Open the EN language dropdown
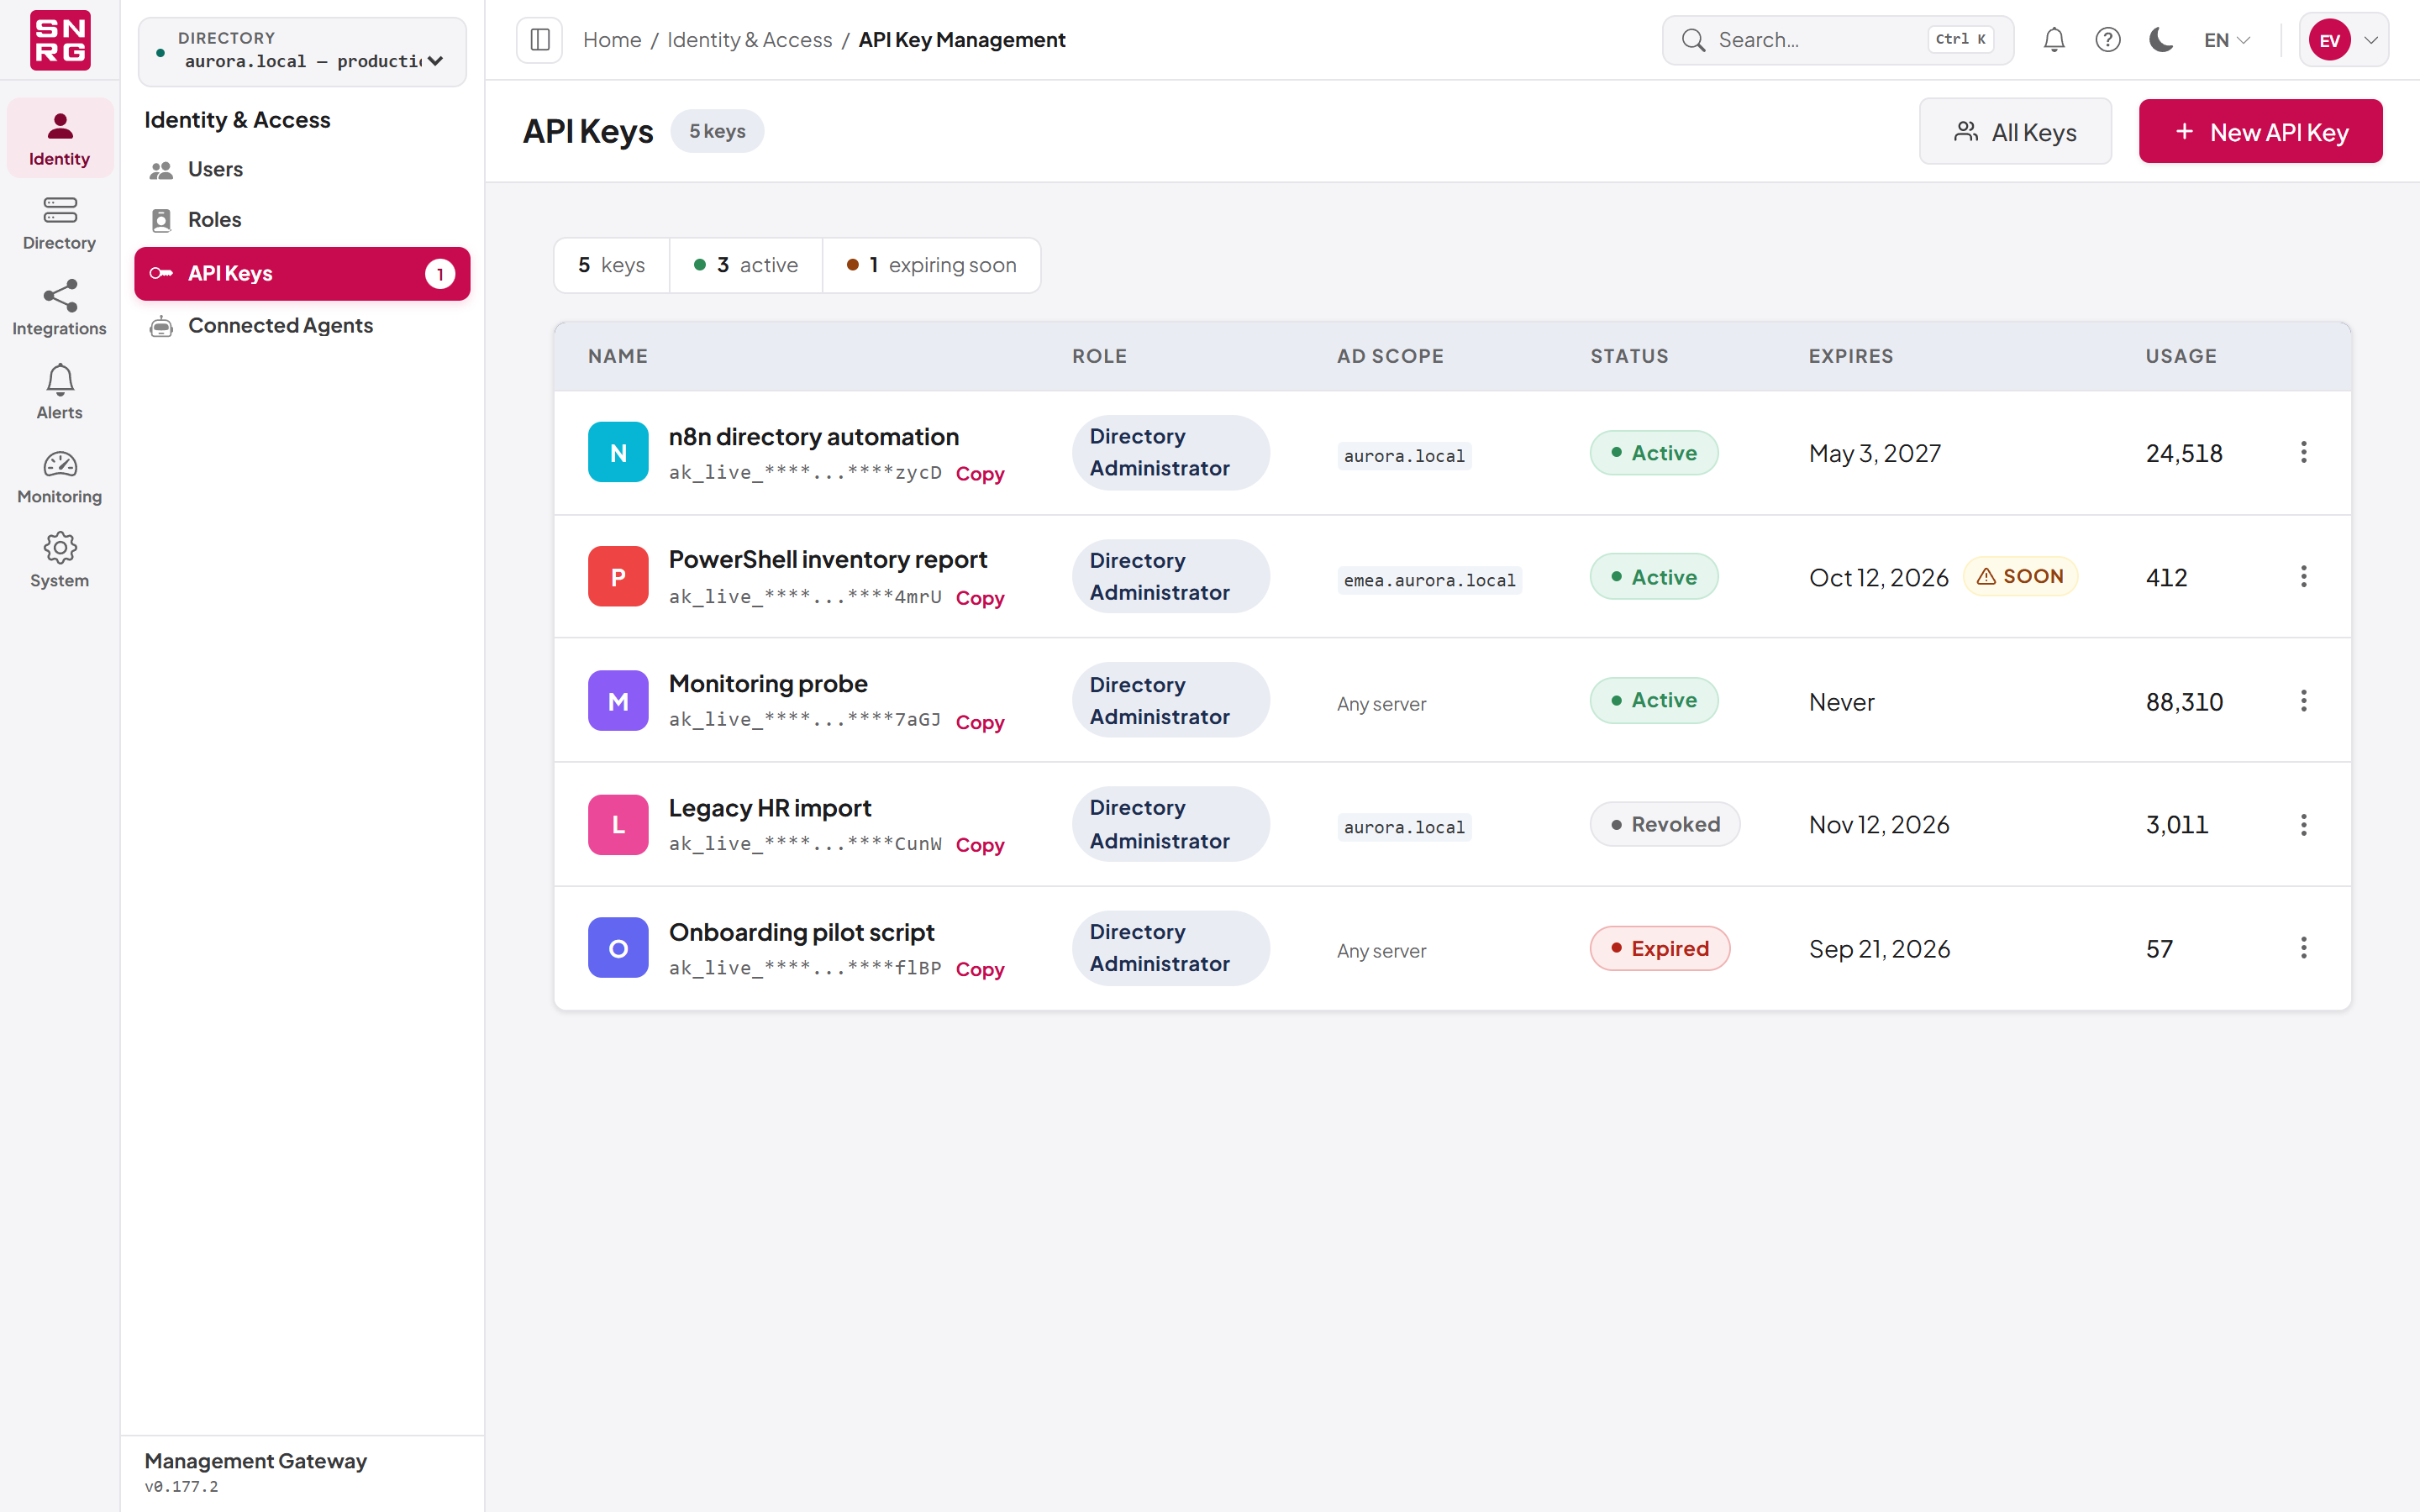Image resolution: width=2420 pixels, height=1512 pixels. (x=2227, y=40)
